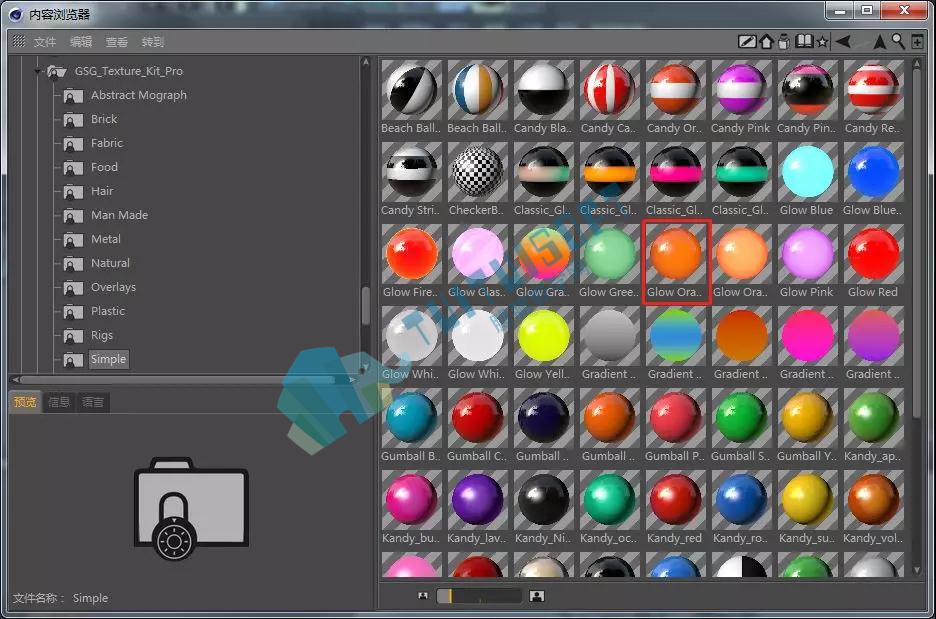The height and width of the screenshot is (619, 936).
Task: Select the Brick folder in the tree
Action: 104,119
